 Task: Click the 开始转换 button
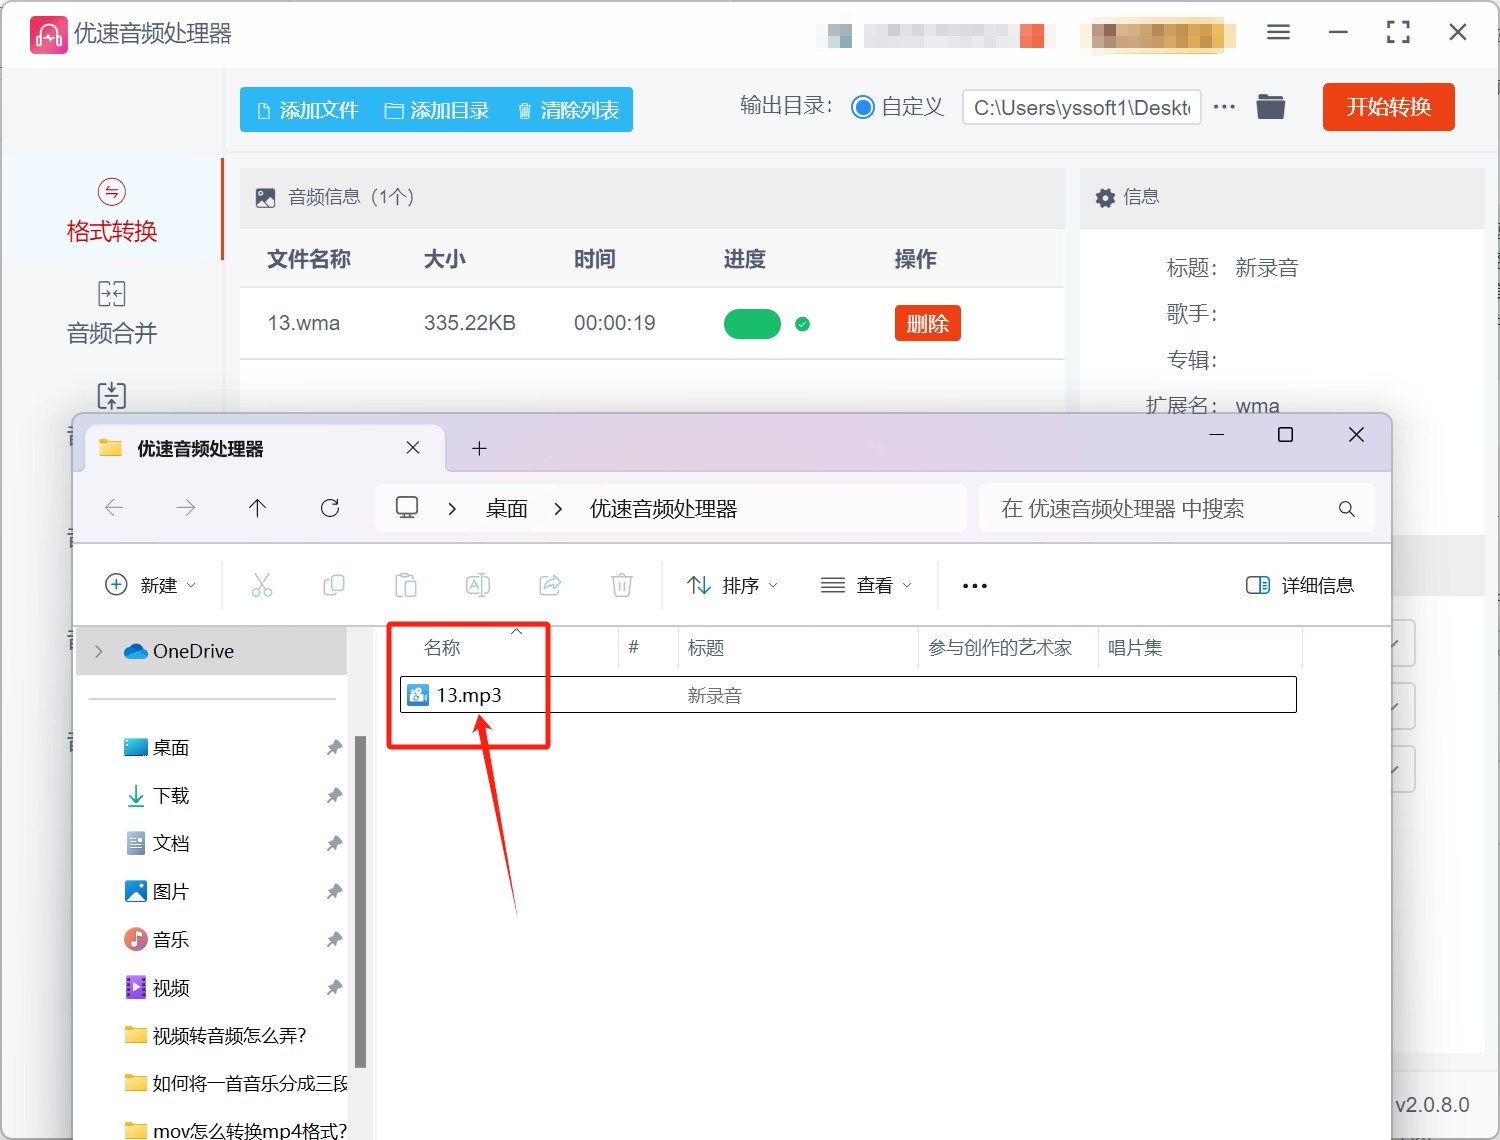pyautogui.click(x=1388, y=107)
